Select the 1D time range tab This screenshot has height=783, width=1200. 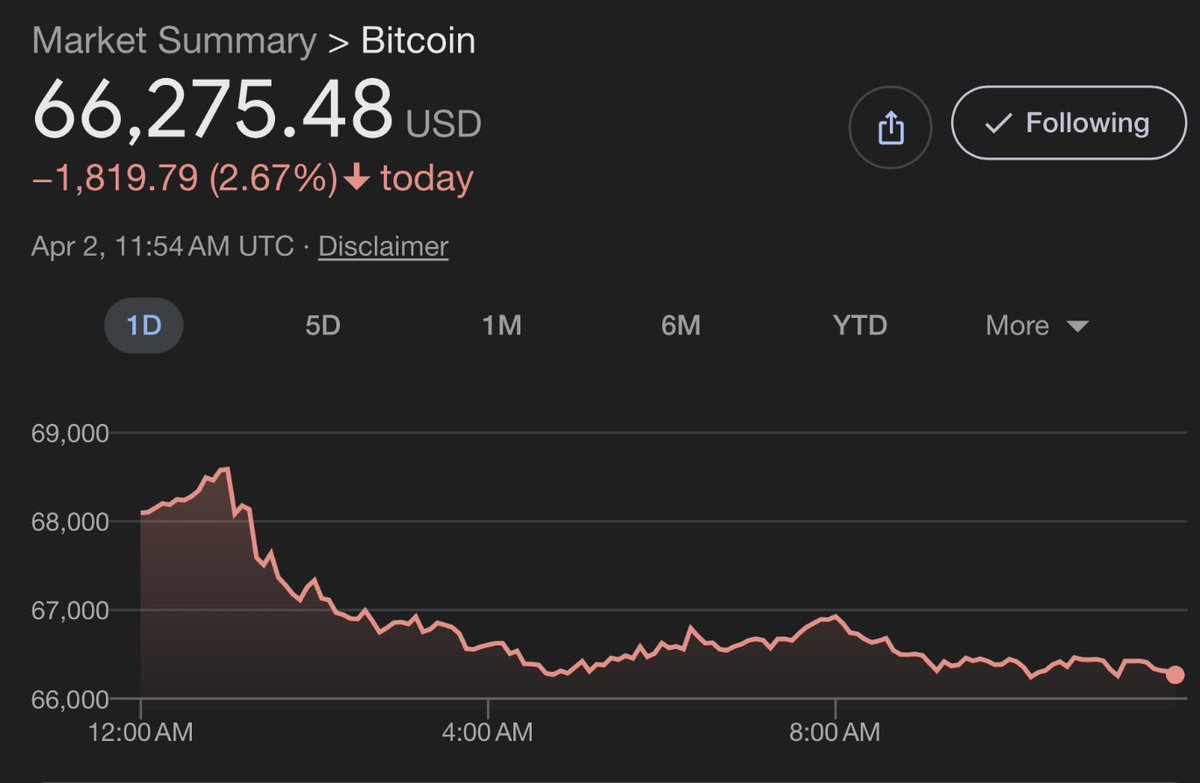pos(144,326)
